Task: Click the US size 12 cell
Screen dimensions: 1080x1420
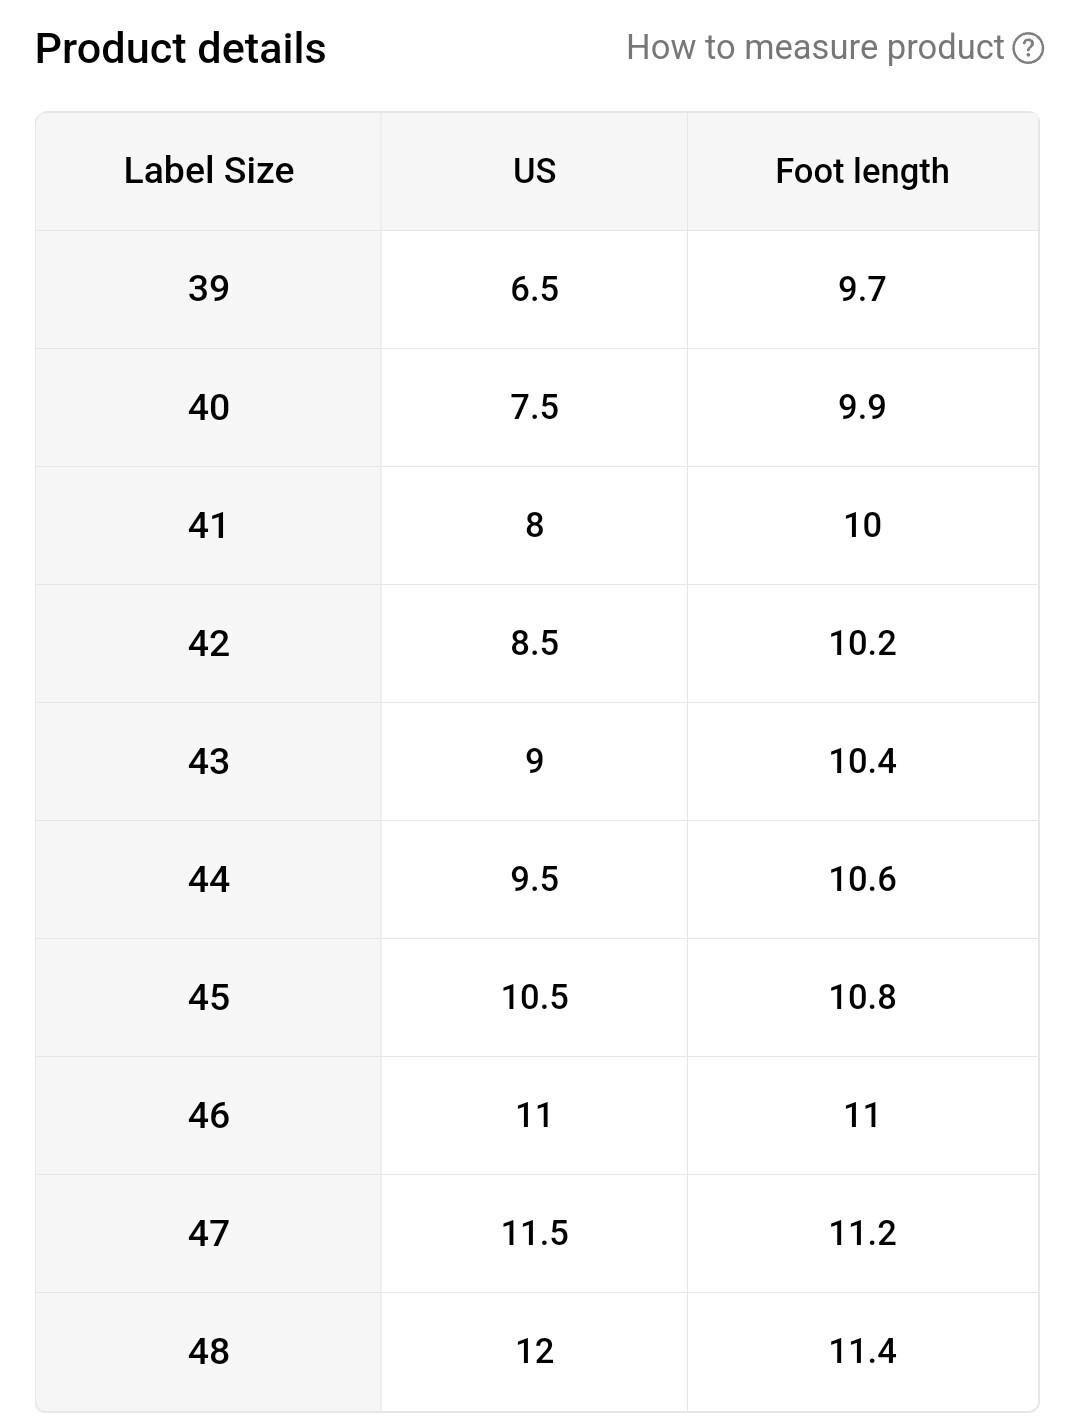Action: point(534,1351)
